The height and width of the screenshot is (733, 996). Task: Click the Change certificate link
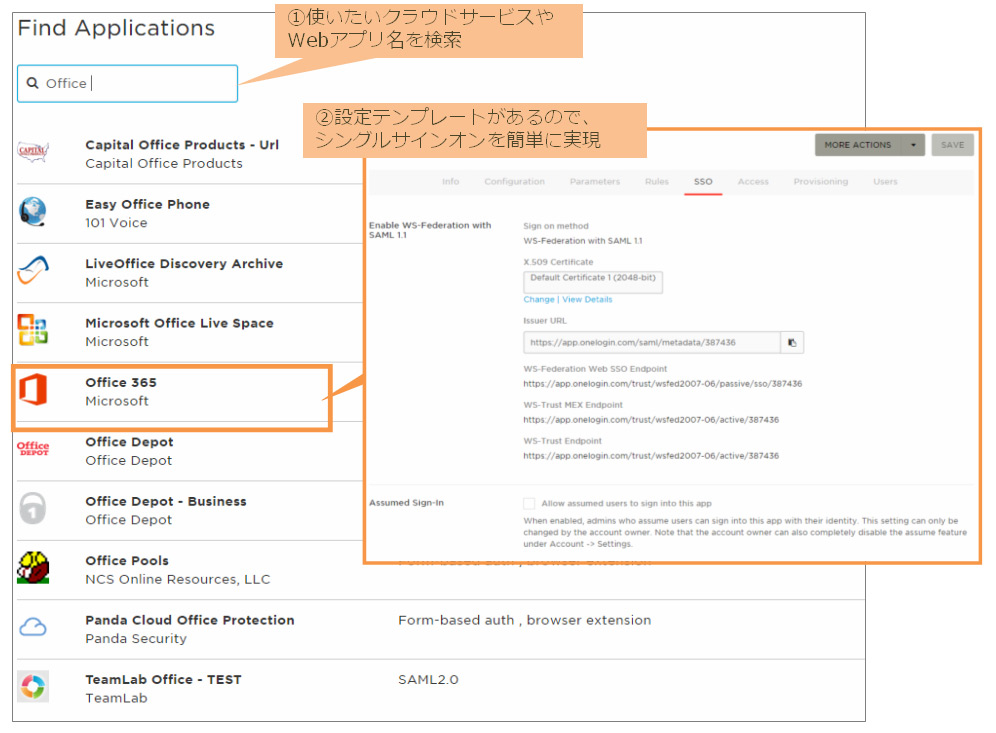pyautogui.click(x=539, y=300)
